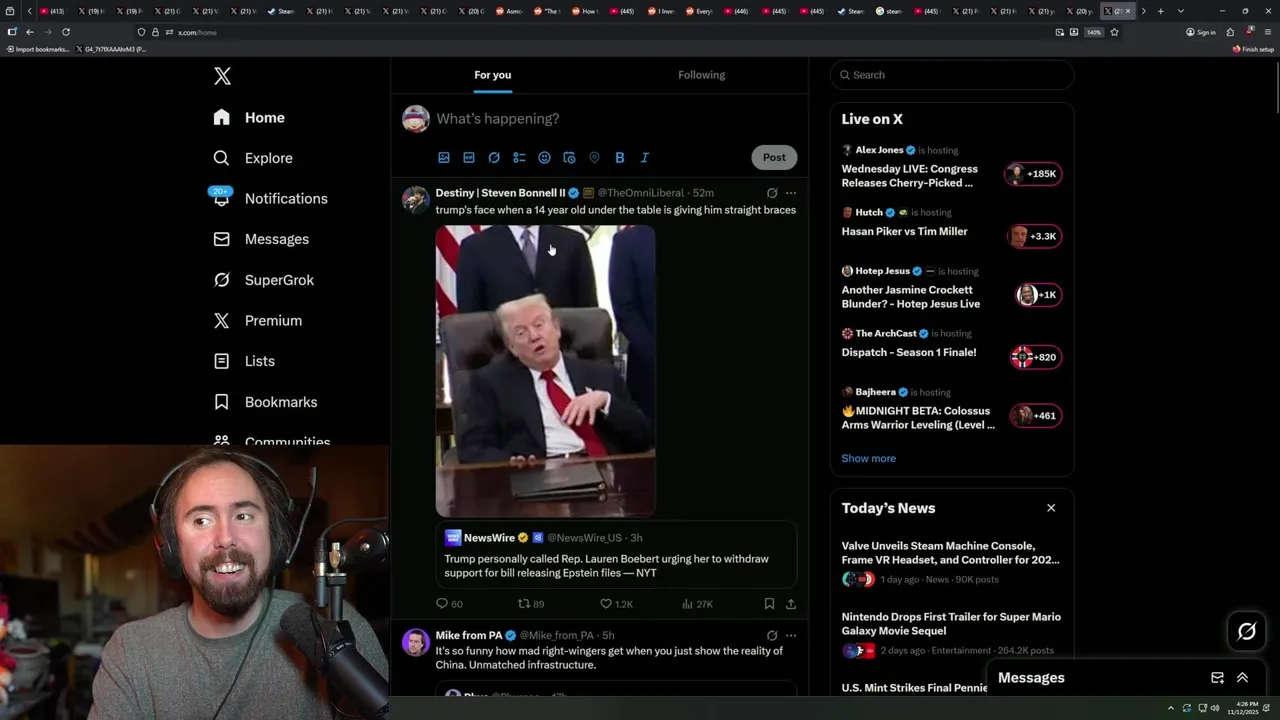Open the browser application menu

tap(1267, 32)
